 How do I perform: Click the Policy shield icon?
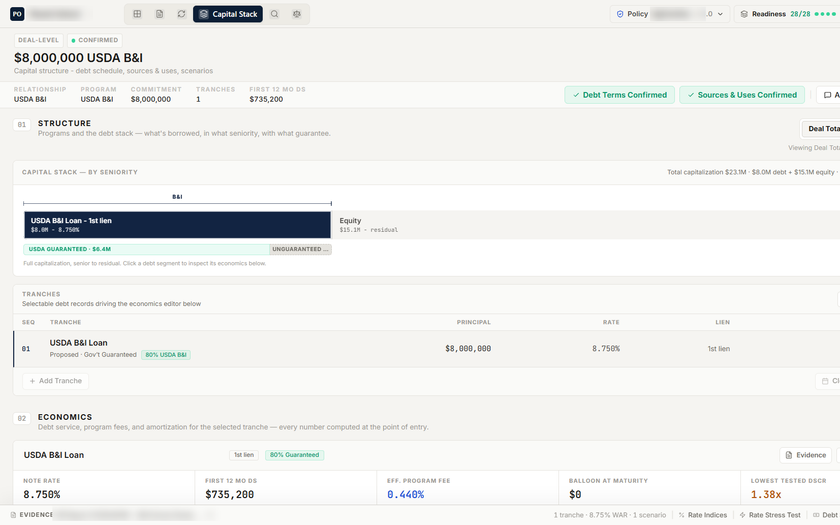(x=620, y=14)
